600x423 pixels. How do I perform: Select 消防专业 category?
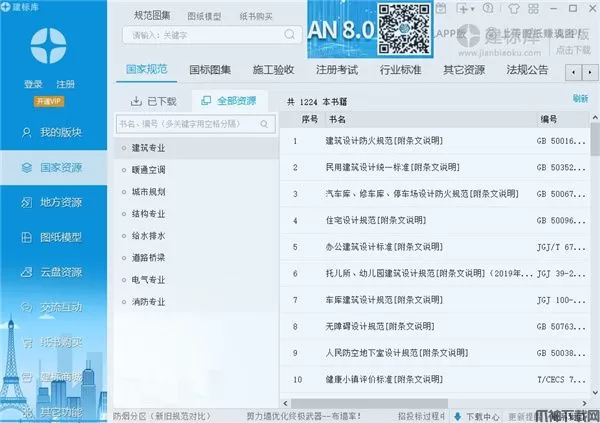pos(196,302)
